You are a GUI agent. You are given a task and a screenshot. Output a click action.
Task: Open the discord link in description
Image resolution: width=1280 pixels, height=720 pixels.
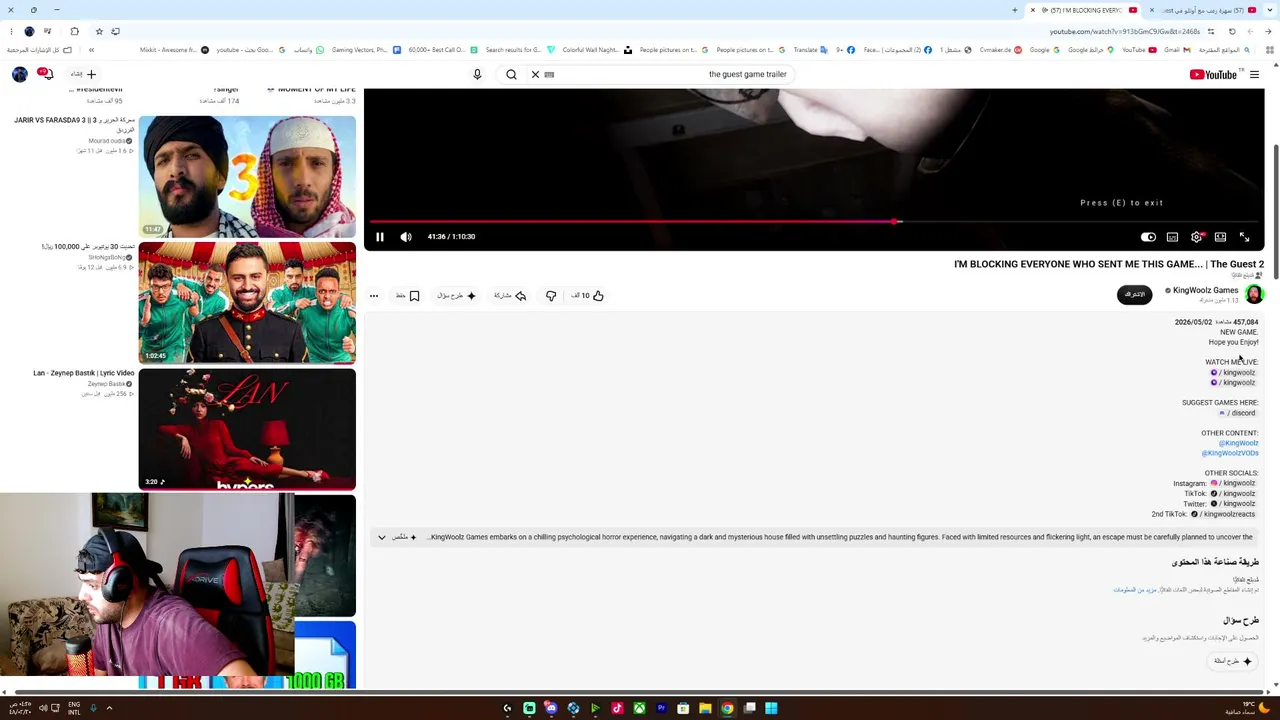(1238, 413)
